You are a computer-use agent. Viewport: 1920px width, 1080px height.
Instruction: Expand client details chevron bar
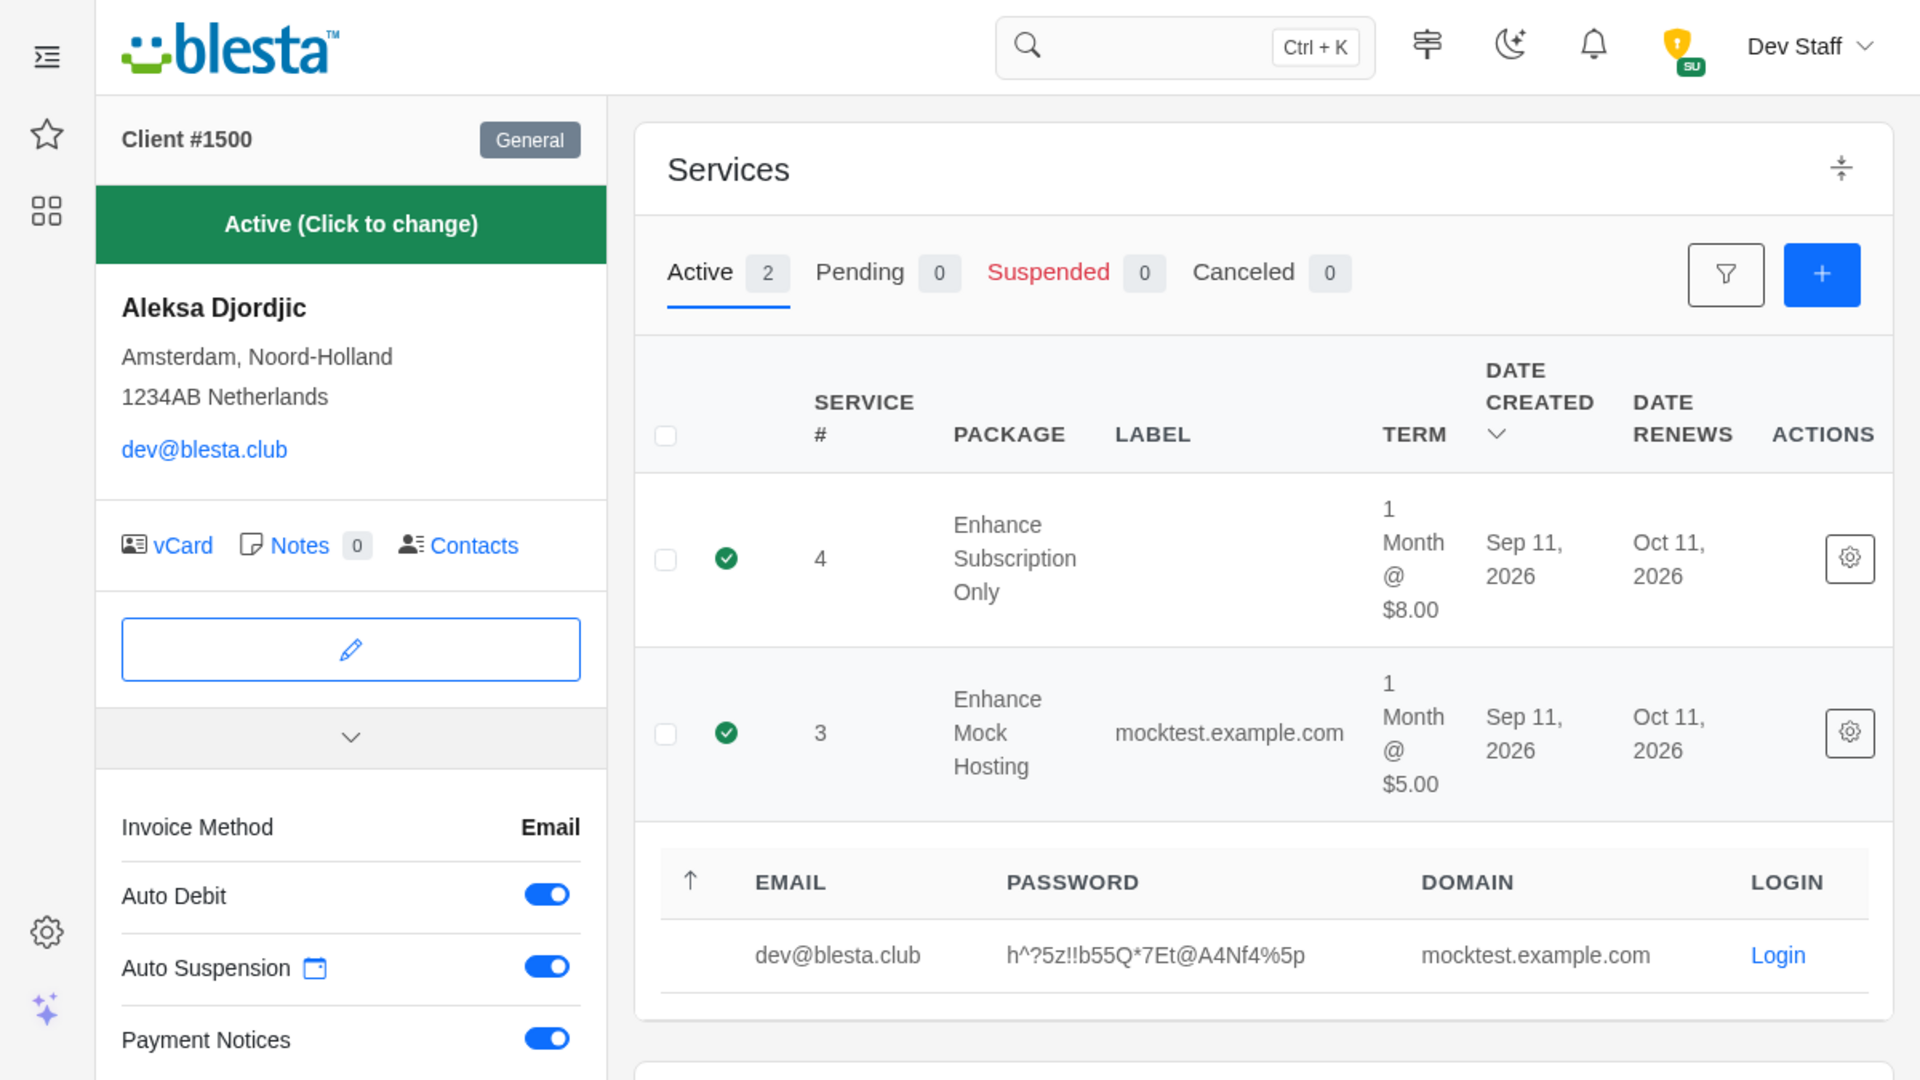[351, 738]
